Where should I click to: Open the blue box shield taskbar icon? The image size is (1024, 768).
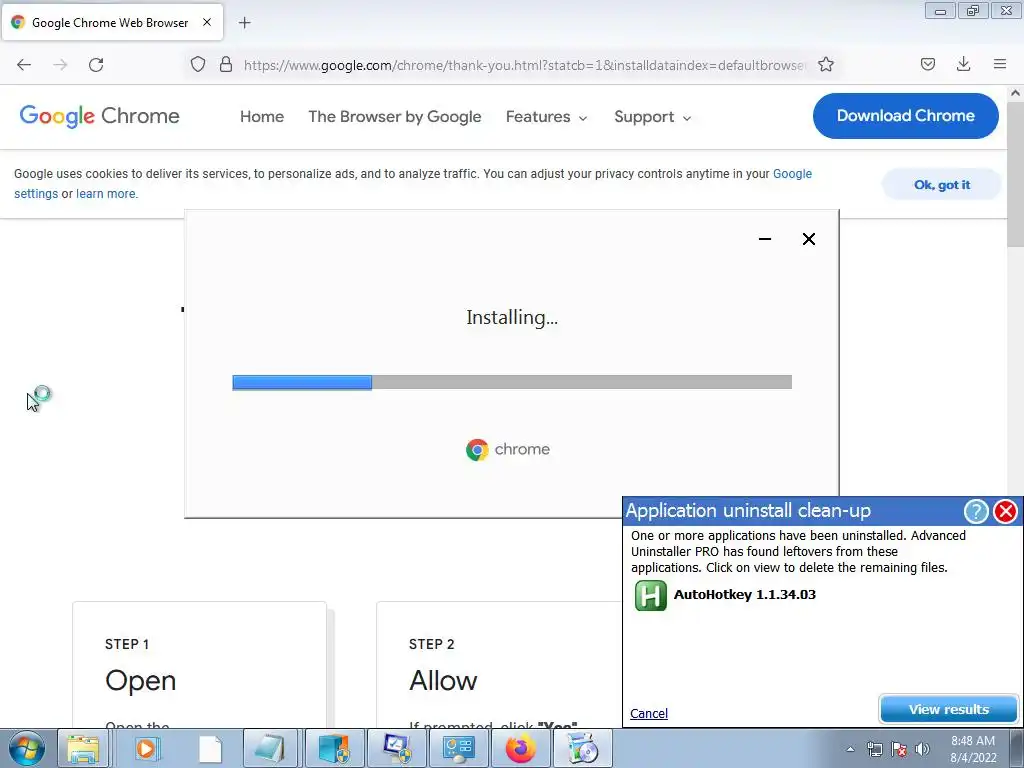[334, 748]
